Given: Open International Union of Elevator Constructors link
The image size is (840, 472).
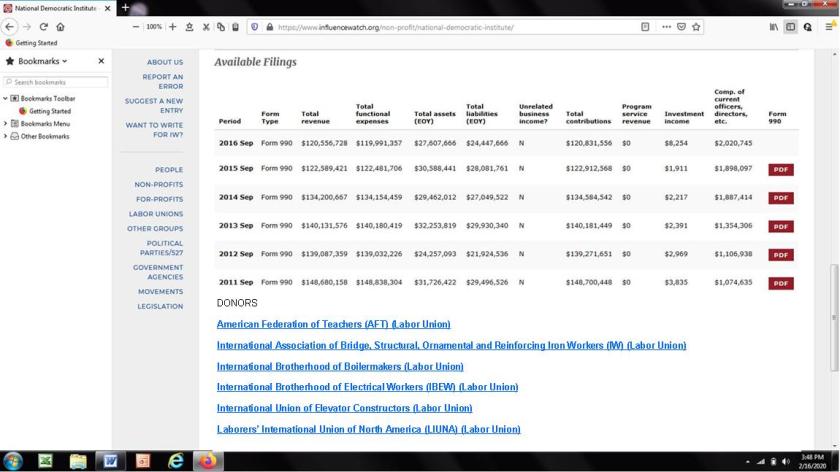Looking at the screenshot, I should click(x=344, y=408).
